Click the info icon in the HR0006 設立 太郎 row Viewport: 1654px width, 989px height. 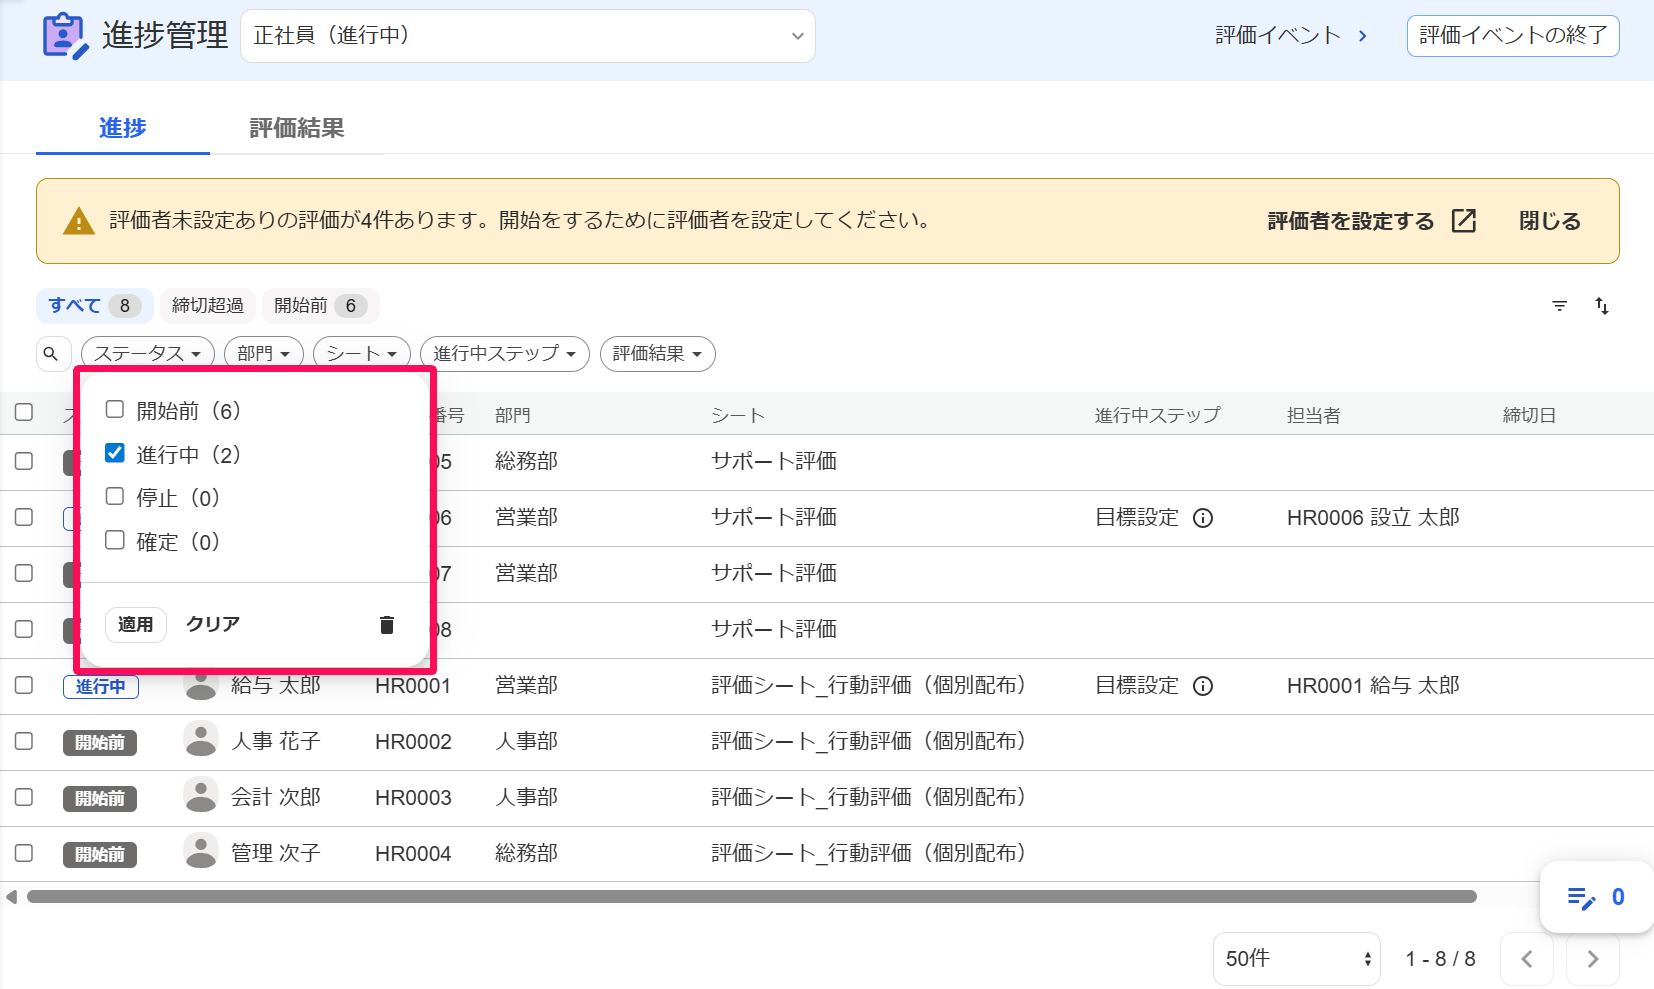[x=1203, y=518]
